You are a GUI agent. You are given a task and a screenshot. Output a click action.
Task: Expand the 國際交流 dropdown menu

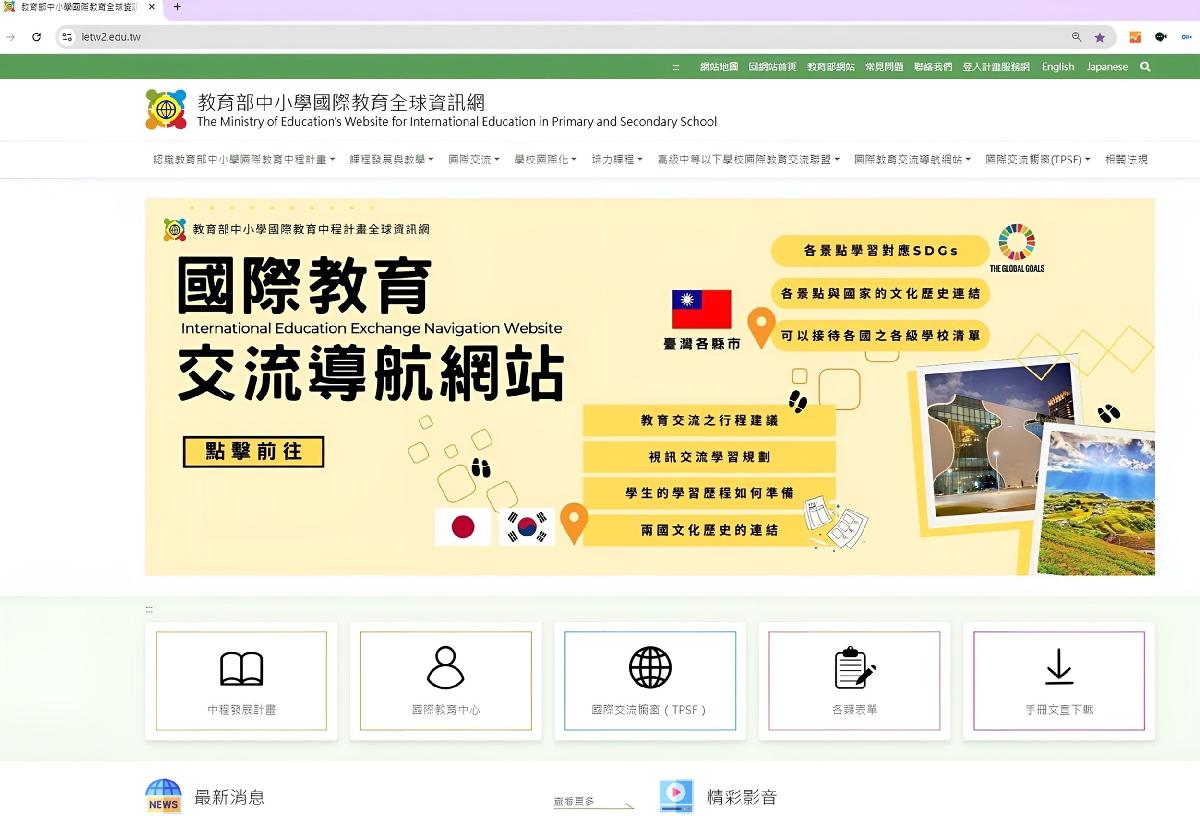(x=473, y=160)
